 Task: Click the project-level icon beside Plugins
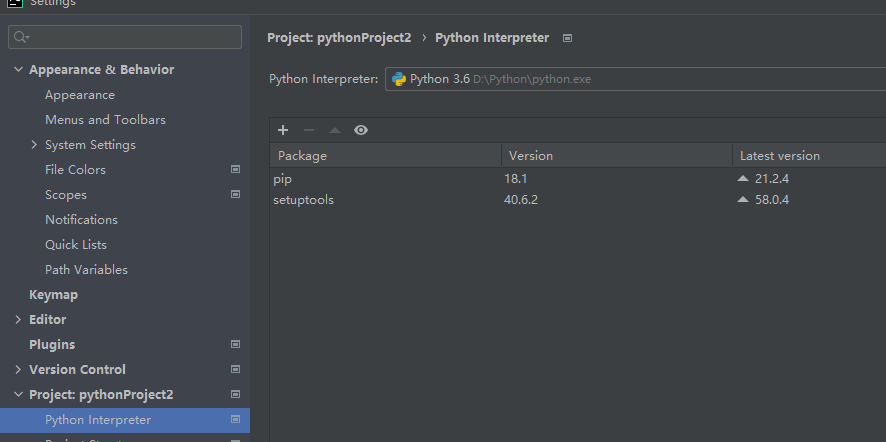coord(235,345)
